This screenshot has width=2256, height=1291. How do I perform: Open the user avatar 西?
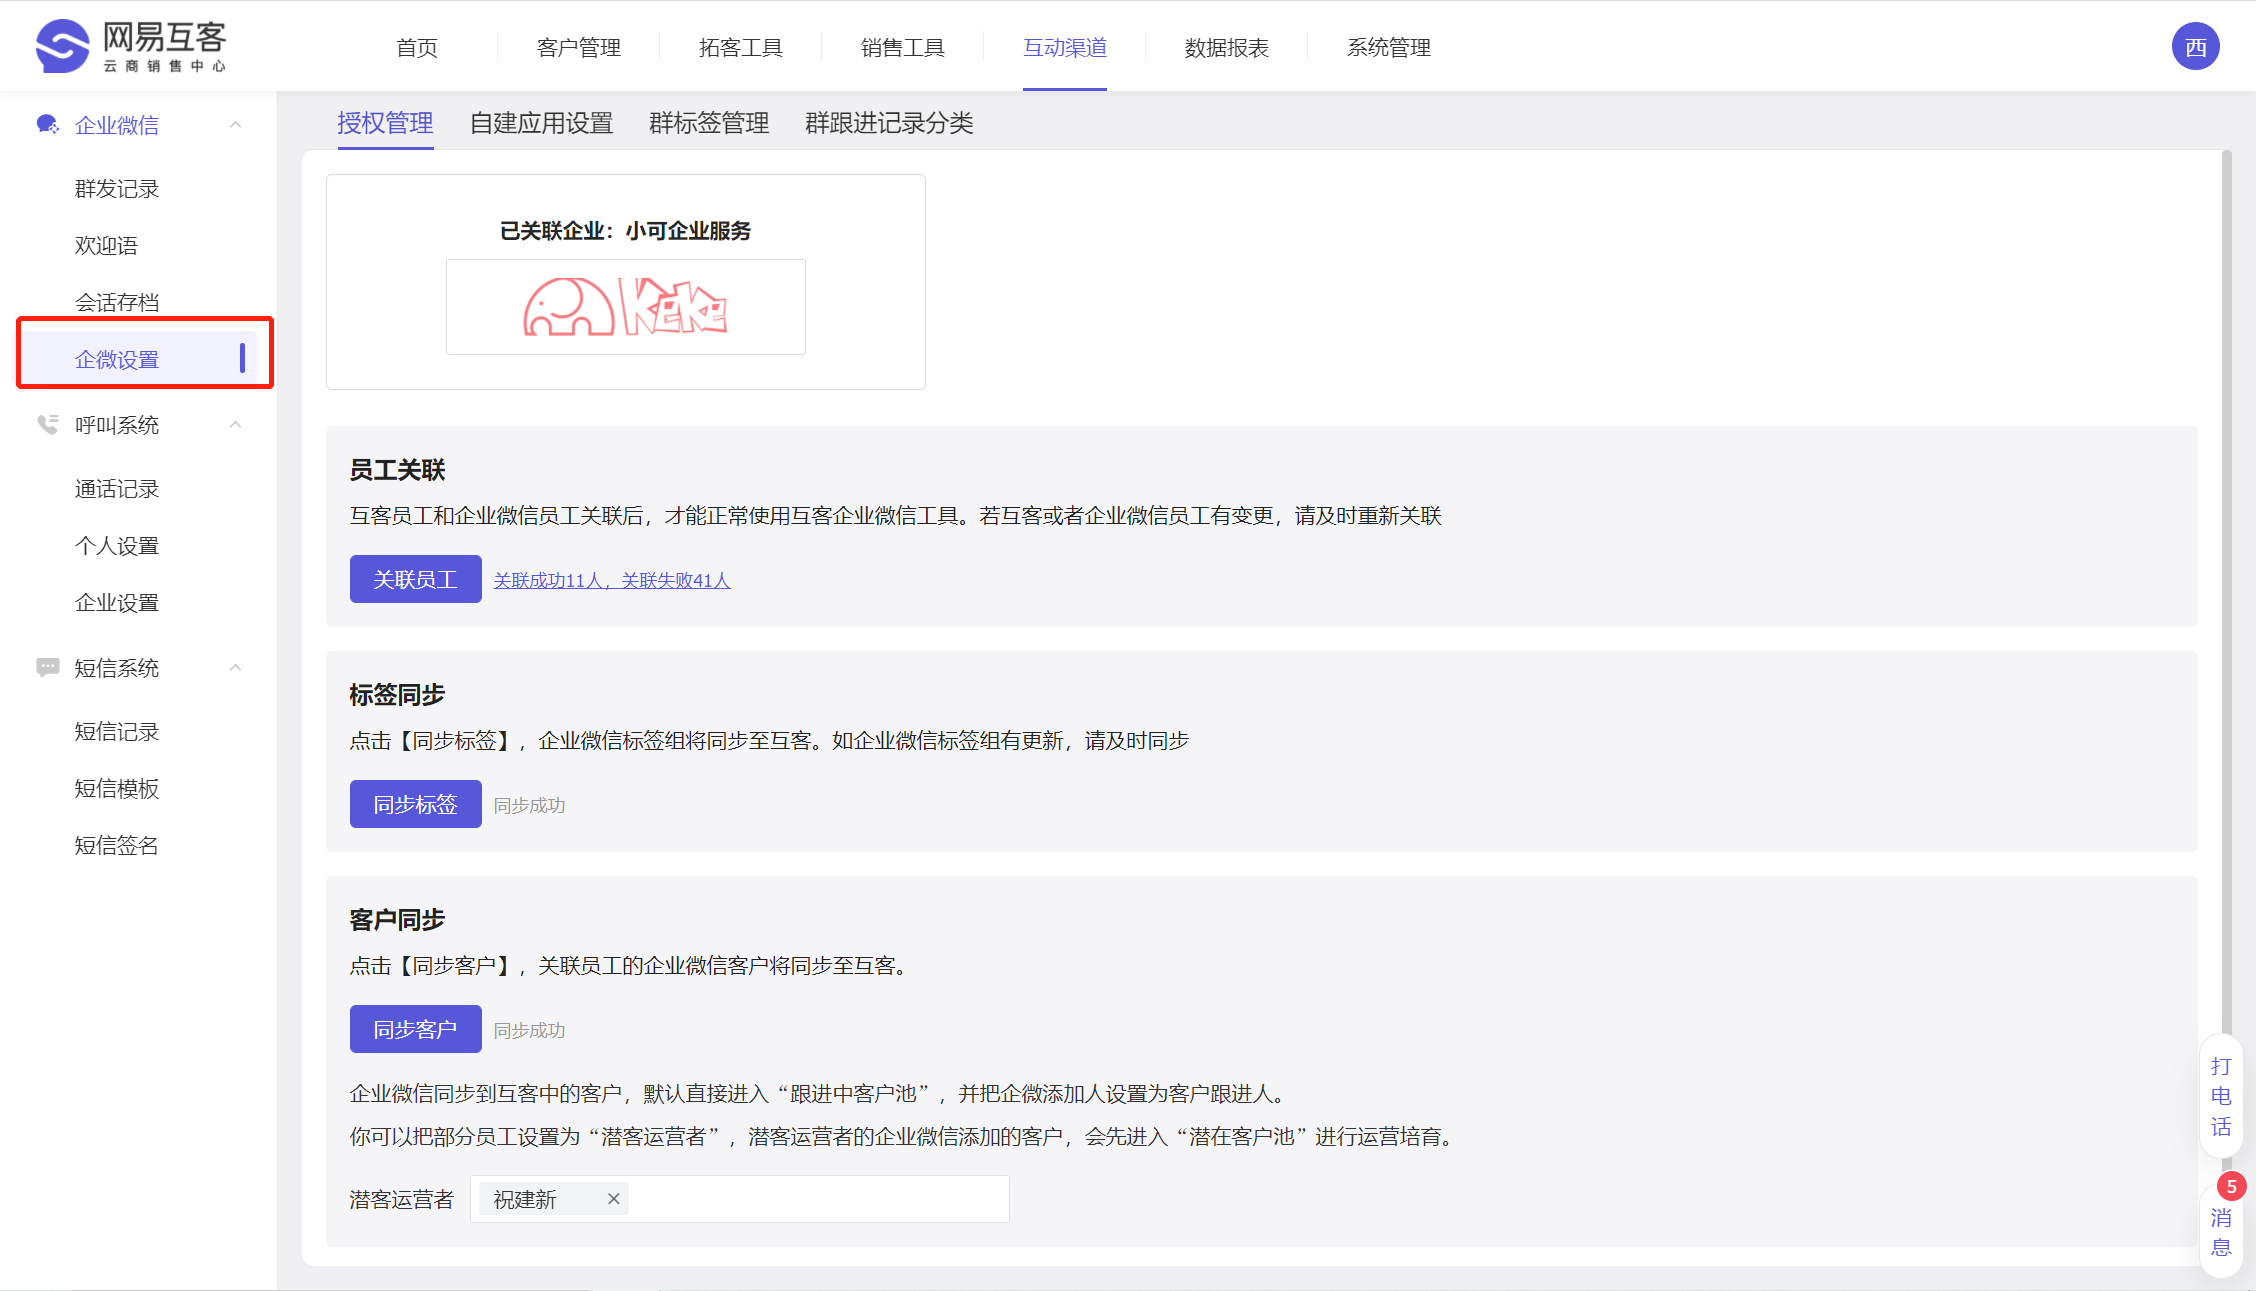point(2195,47)
